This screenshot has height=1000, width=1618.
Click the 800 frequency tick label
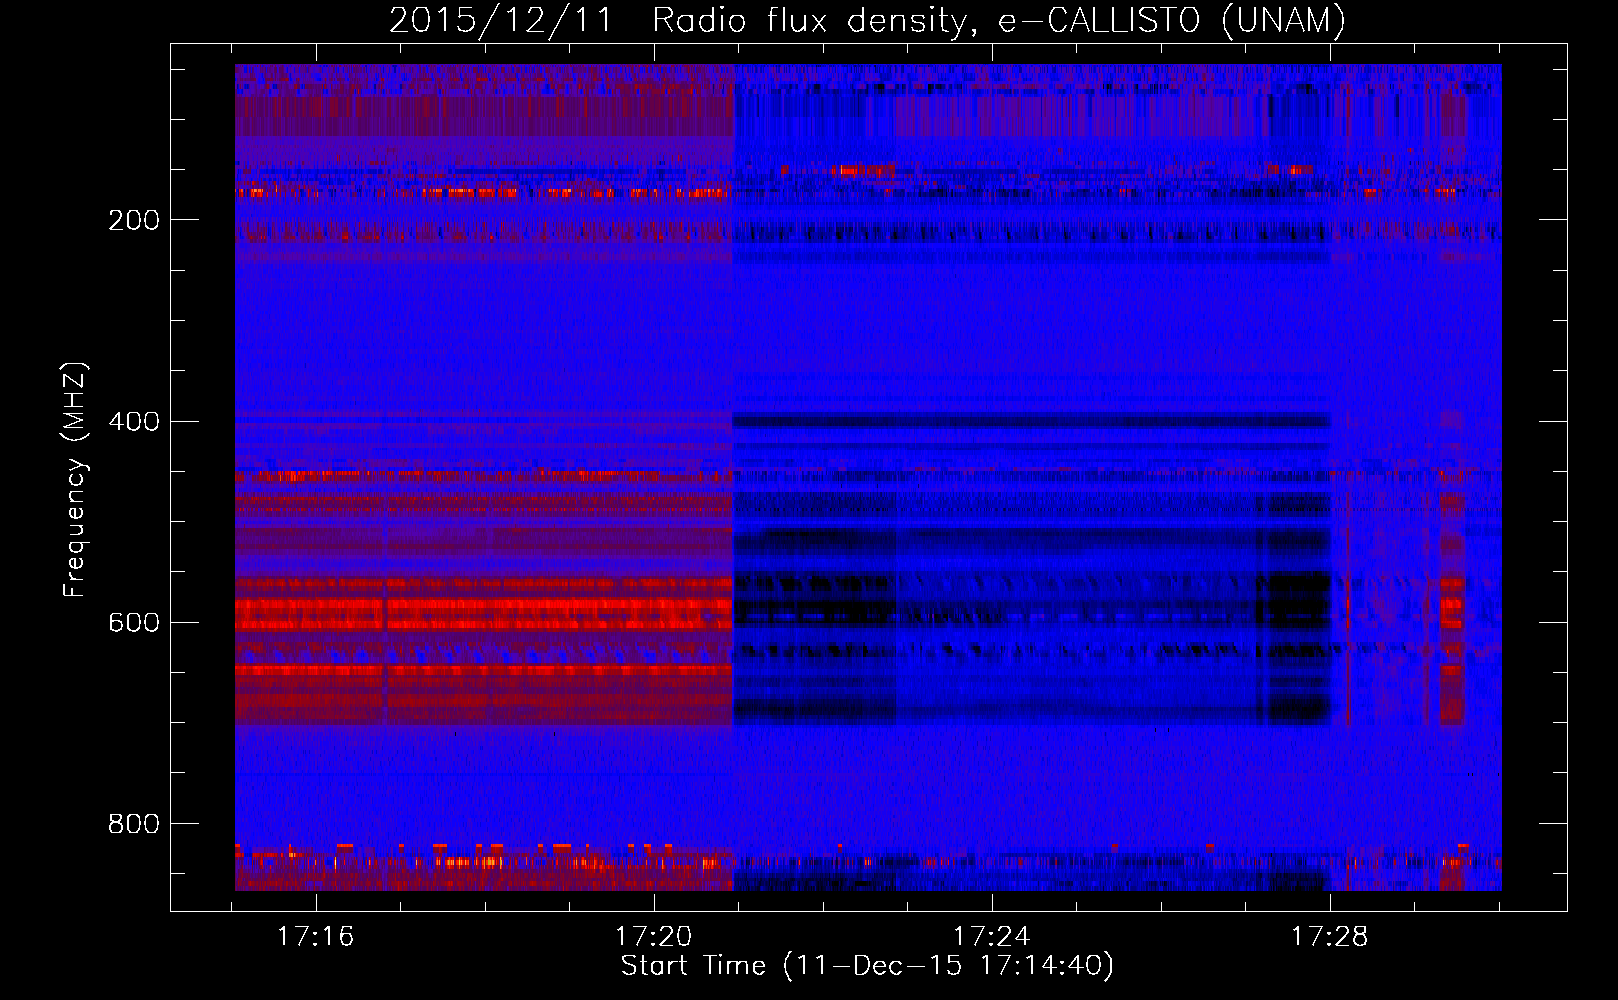click(134, 824)
